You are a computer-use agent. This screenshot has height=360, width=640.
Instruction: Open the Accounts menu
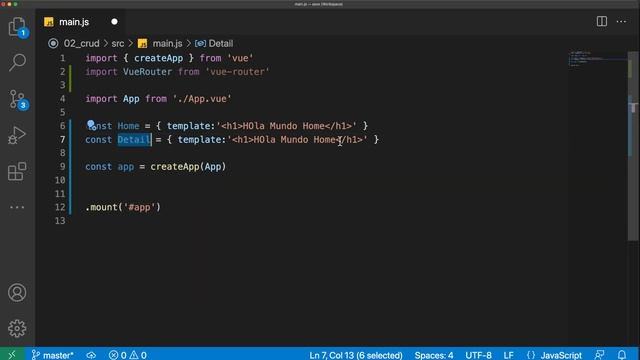17,293
